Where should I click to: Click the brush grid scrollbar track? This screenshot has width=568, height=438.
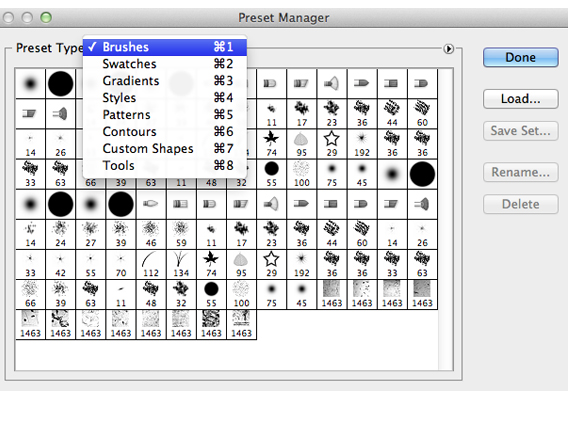[x=445, y=219]
